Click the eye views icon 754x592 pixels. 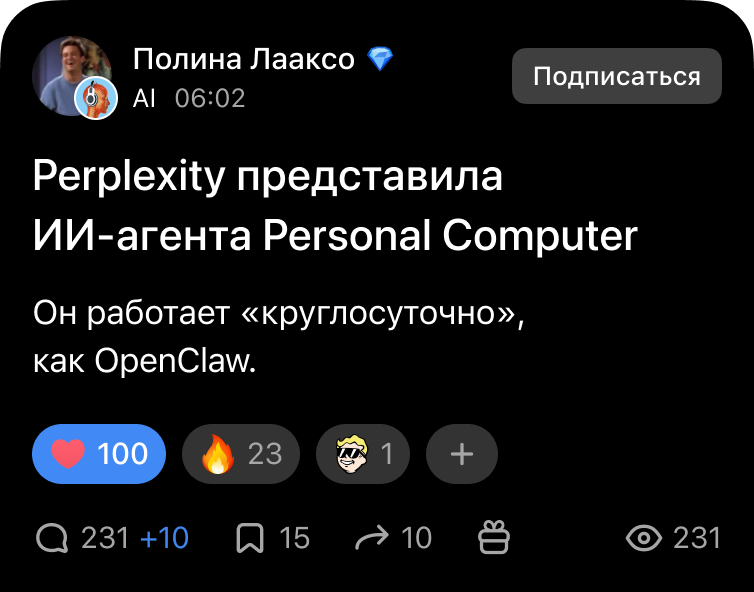tap(643, 538)
